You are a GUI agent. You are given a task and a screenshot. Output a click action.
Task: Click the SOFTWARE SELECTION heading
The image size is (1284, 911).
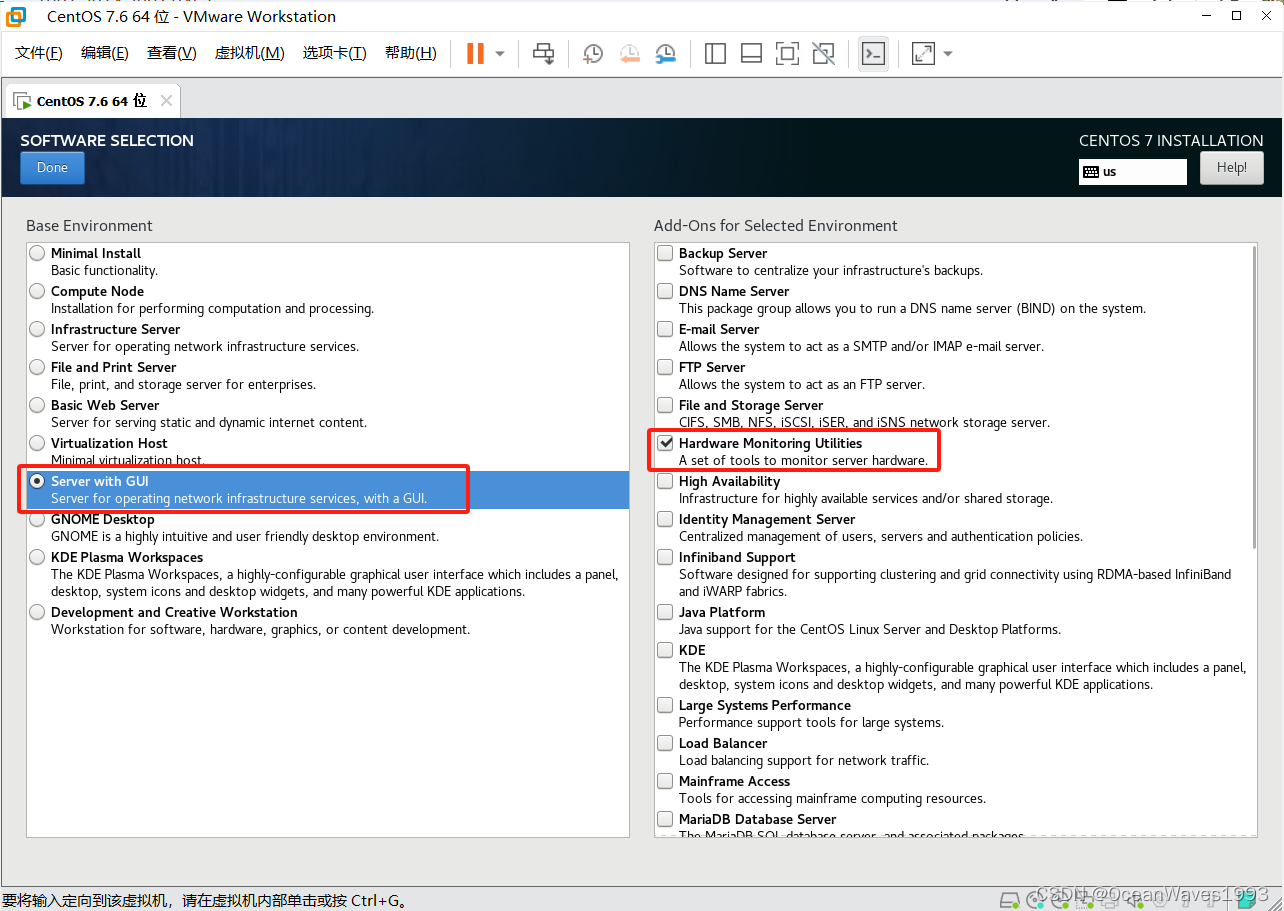tap(107, 141)
